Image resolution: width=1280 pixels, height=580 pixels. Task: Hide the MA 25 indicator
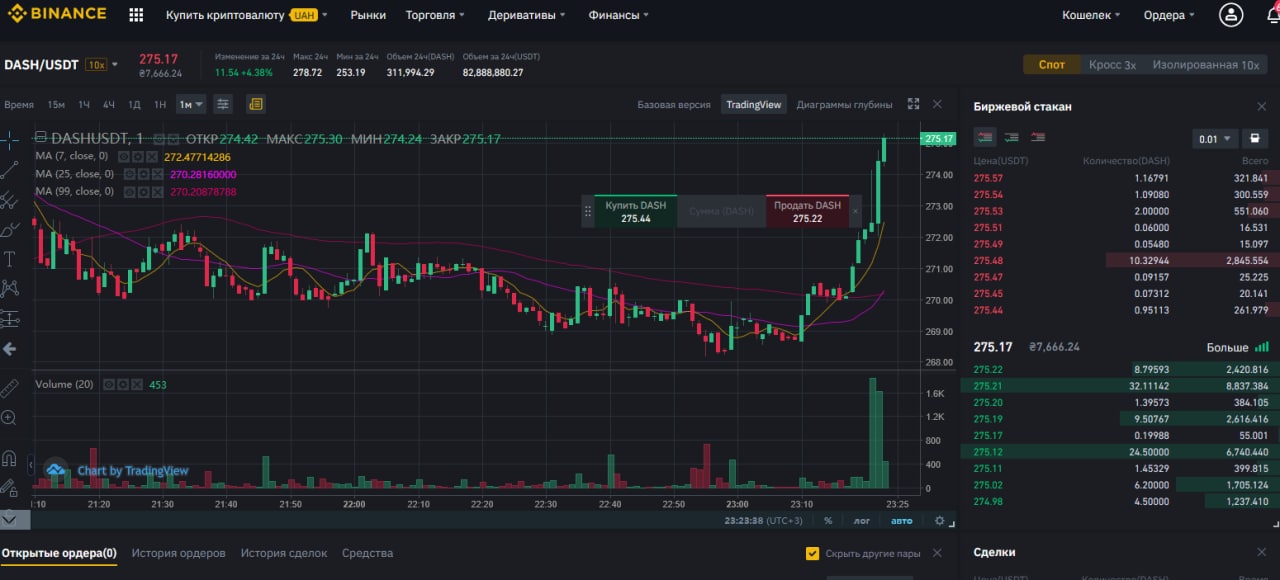coord(131,174)
